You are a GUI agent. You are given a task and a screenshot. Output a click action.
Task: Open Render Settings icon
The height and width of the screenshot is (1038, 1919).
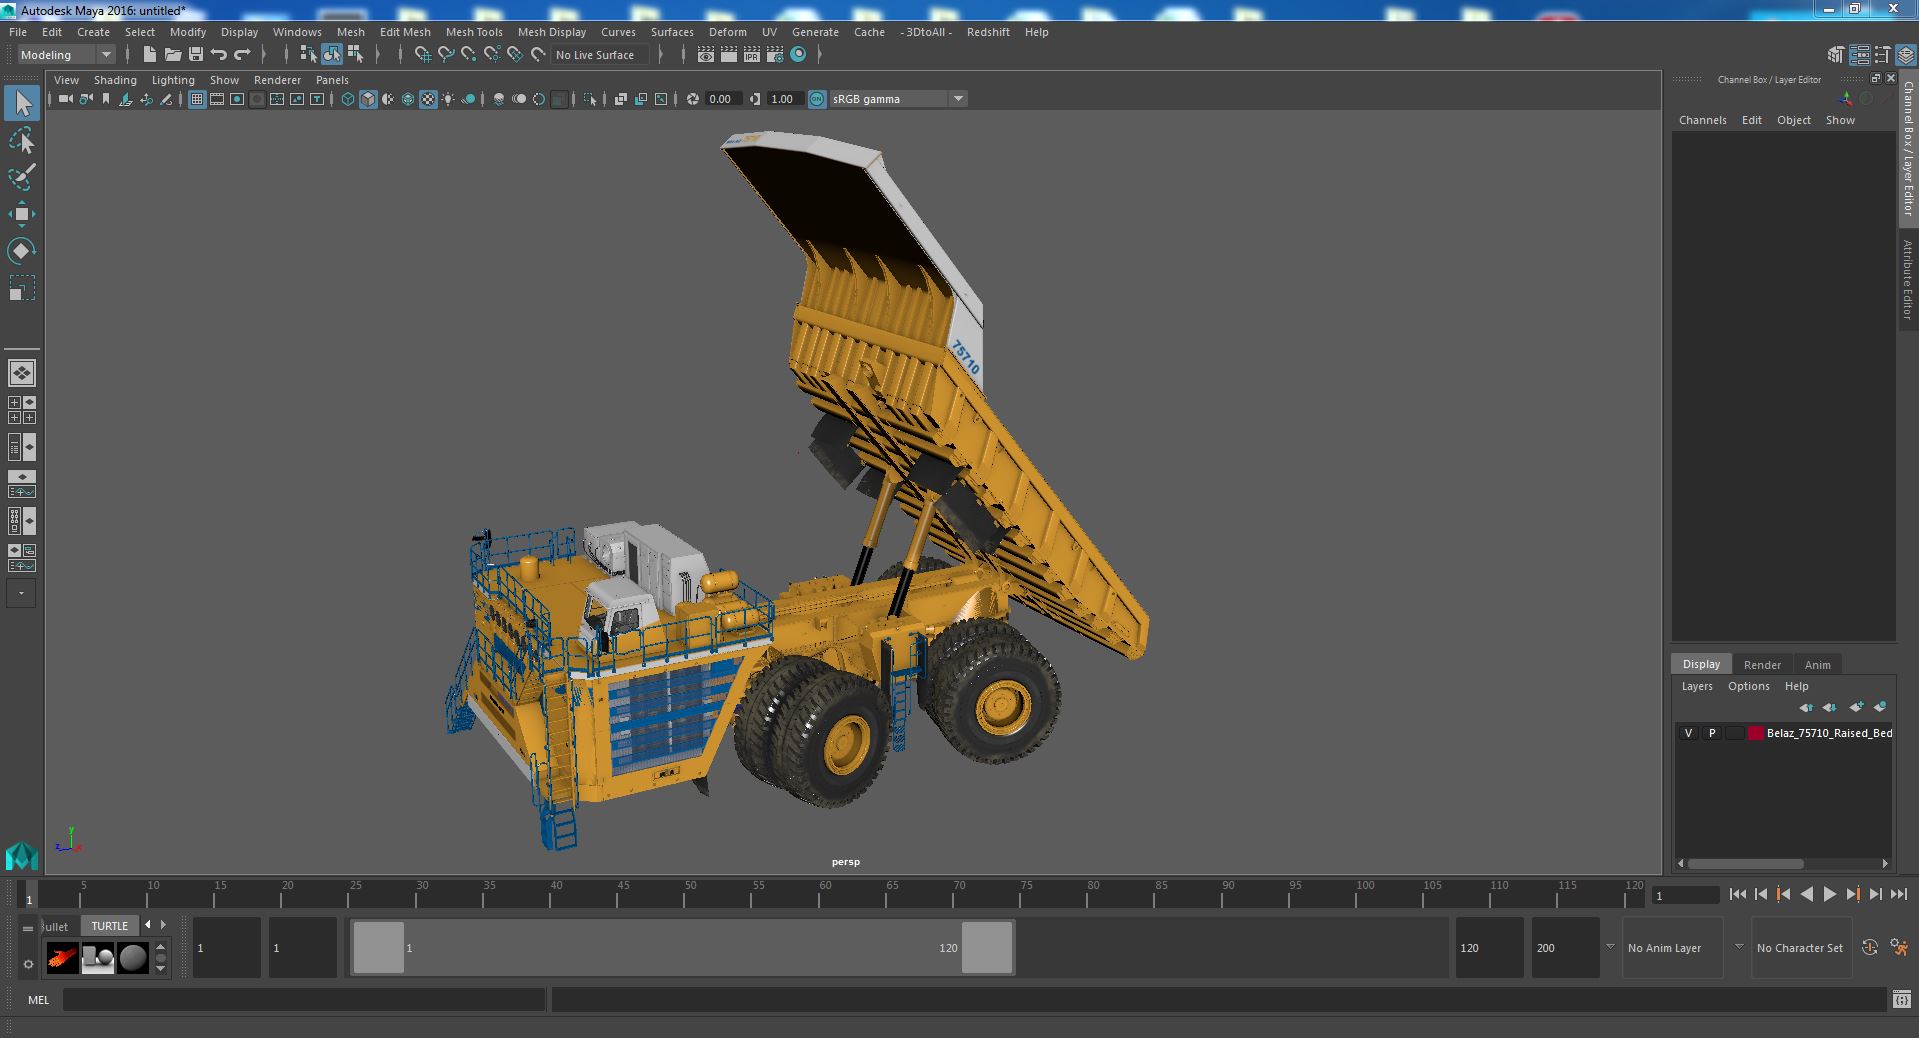775,55
